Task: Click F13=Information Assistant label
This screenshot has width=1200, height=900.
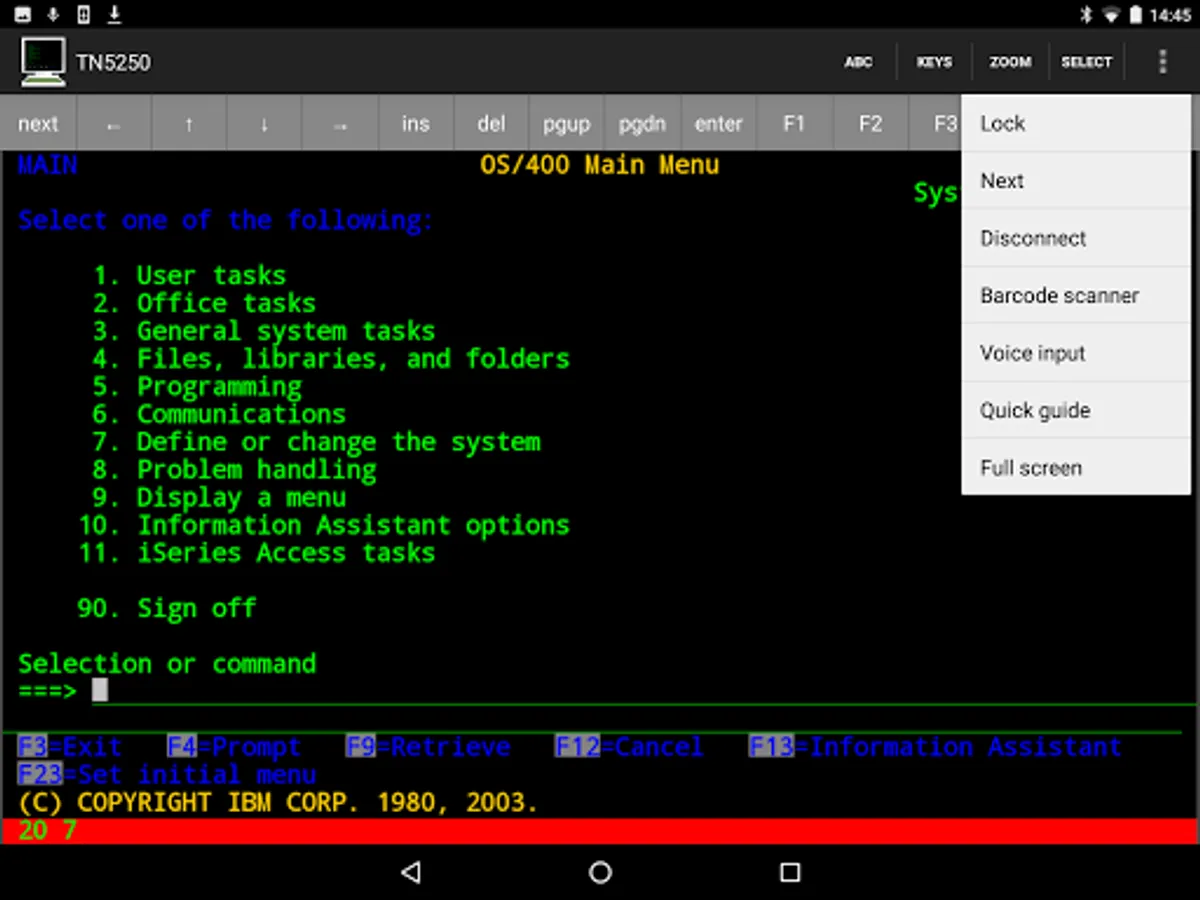Action: pos(935,747)
